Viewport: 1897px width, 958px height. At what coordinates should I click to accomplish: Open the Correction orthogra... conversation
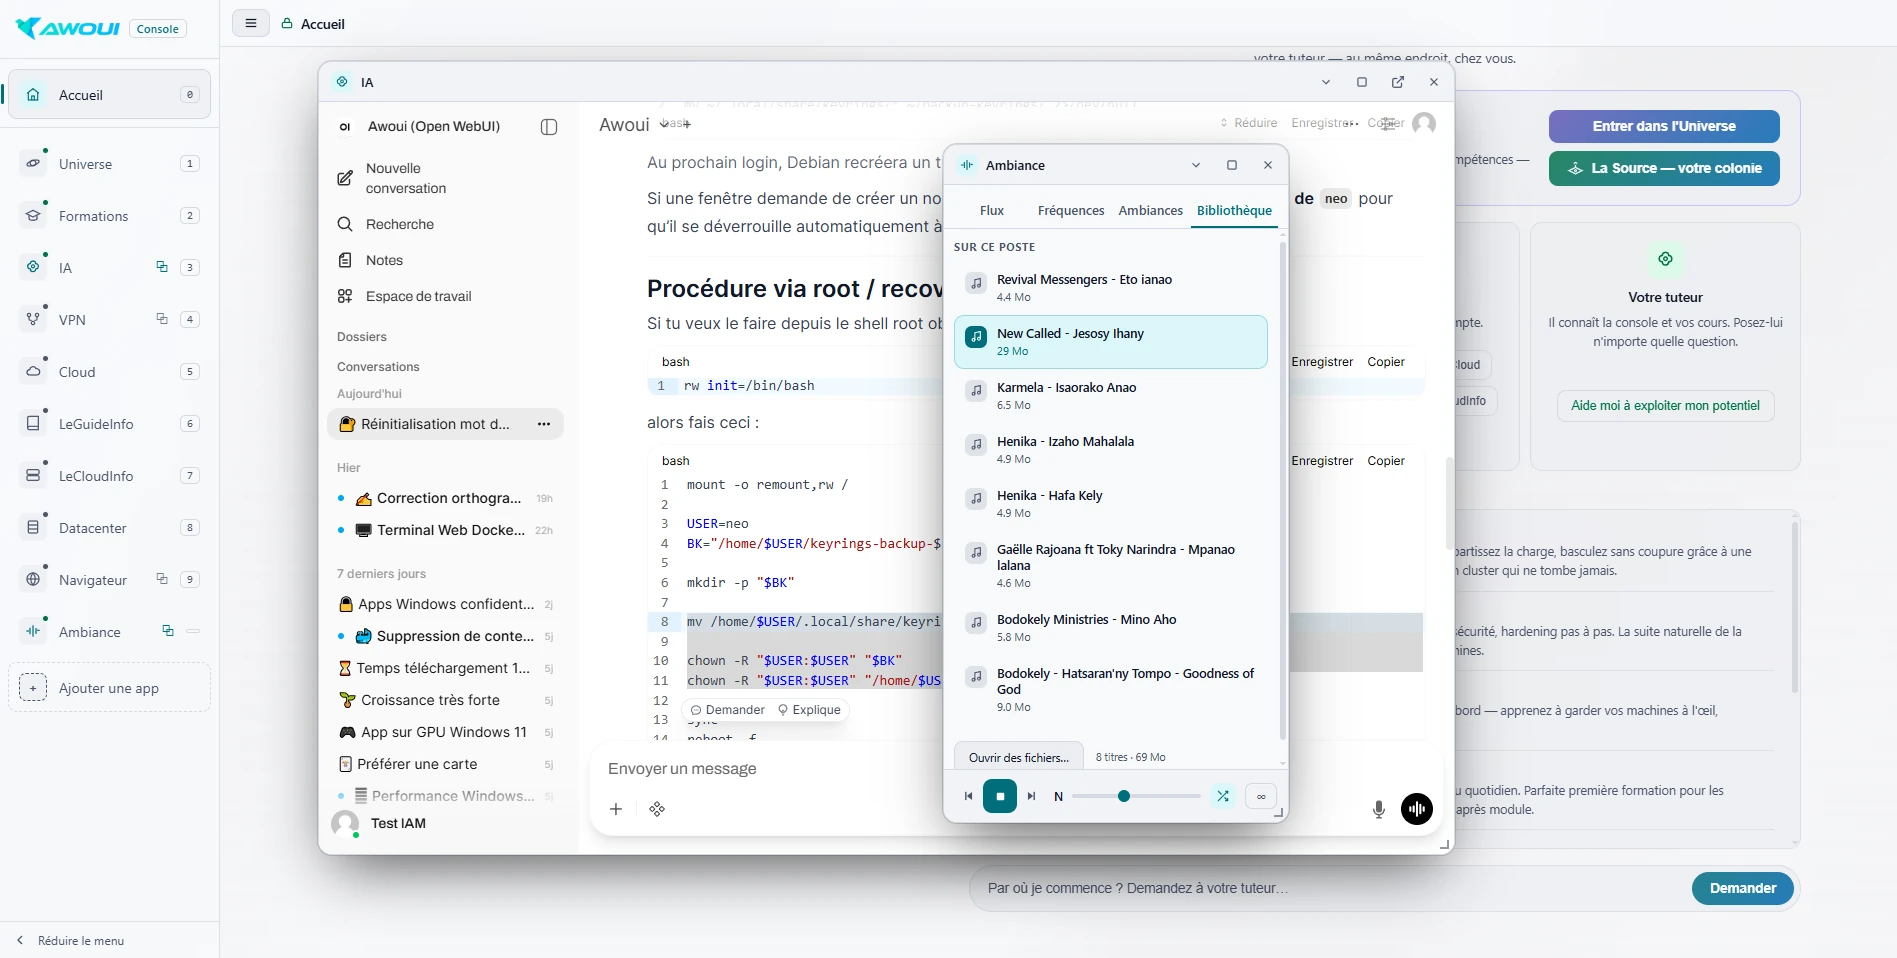445,498
